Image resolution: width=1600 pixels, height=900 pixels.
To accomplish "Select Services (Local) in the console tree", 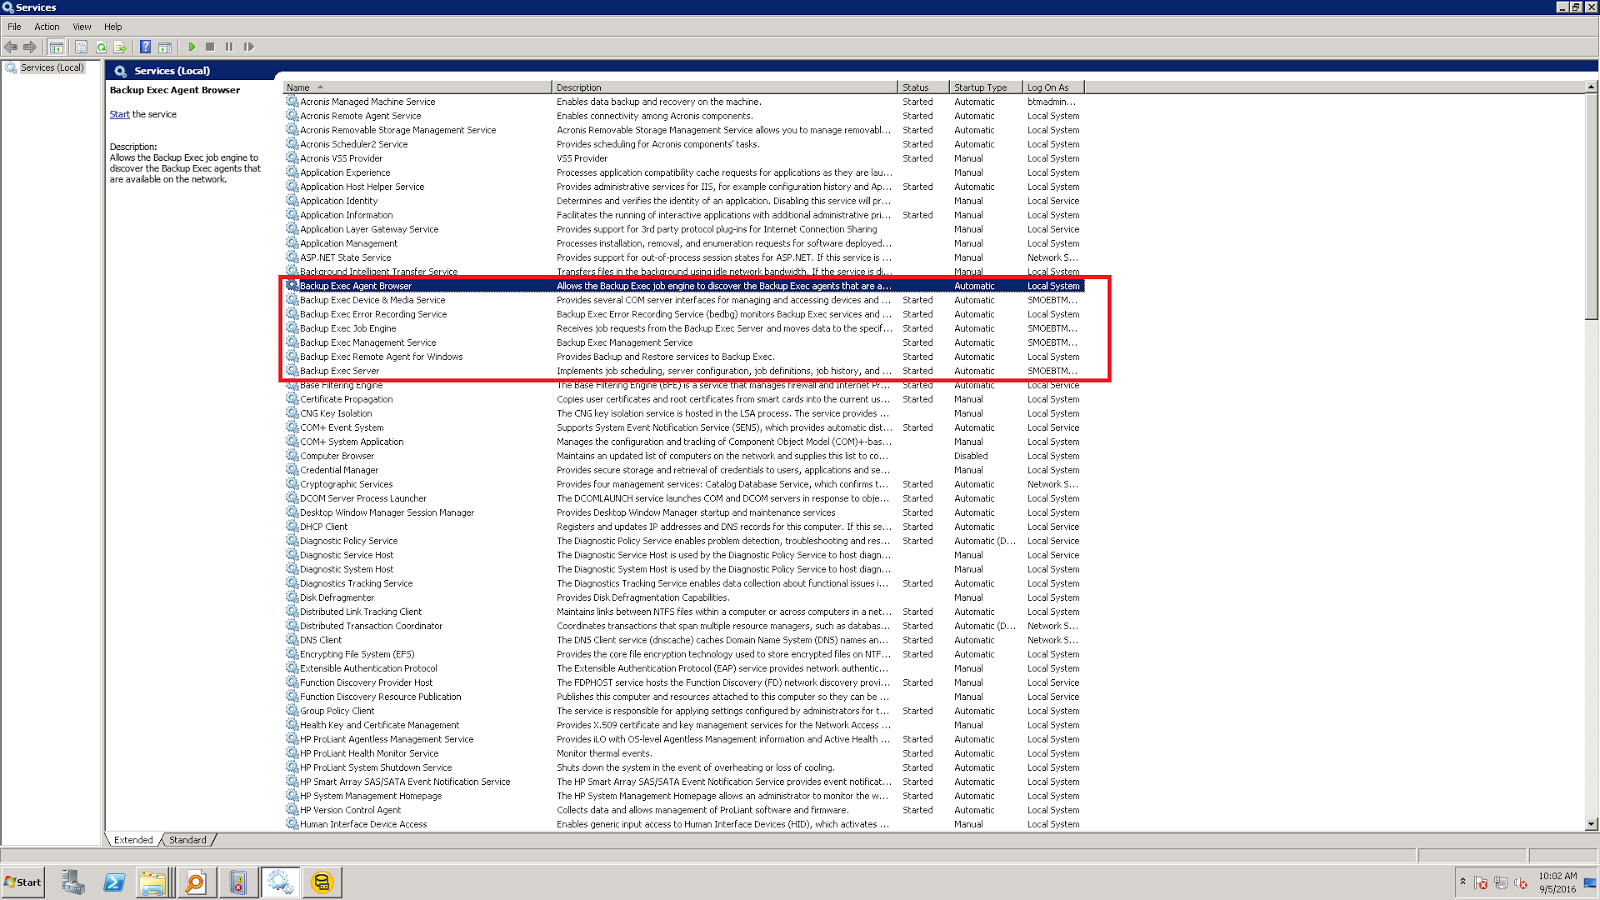I will tap(52, 68).
